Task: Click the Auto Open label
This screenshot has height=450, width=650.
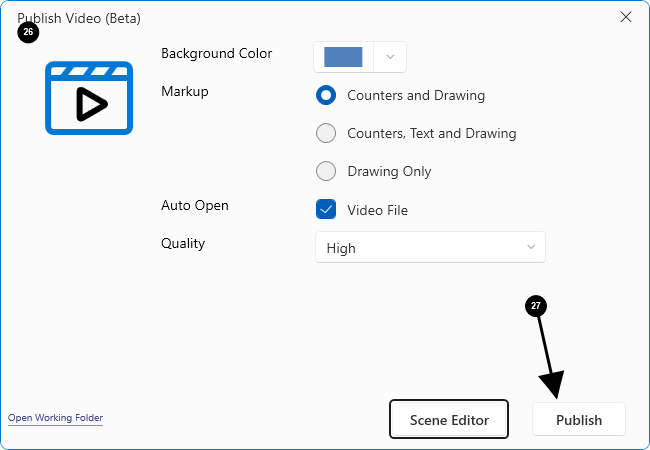Action: tap(195, 206)
